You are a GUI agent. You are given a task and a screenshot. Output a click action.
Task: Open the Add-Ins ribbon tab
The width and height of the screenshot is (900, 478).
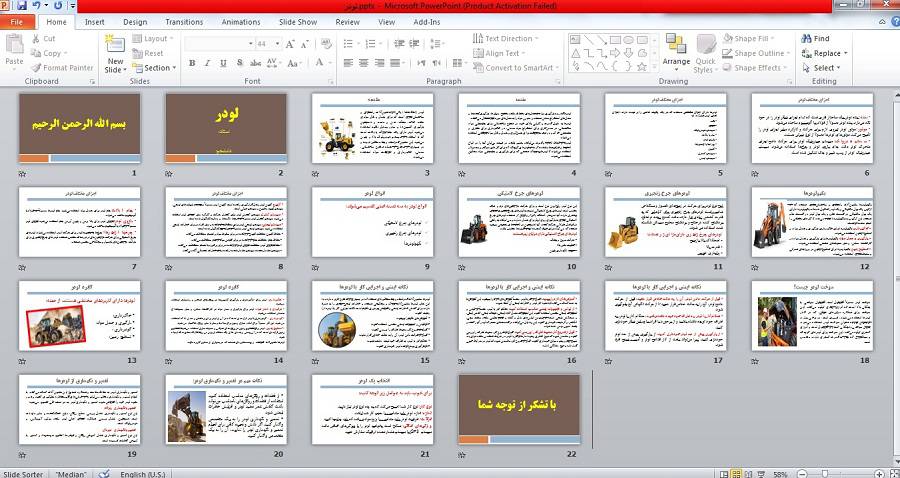[x=426, y=22]
